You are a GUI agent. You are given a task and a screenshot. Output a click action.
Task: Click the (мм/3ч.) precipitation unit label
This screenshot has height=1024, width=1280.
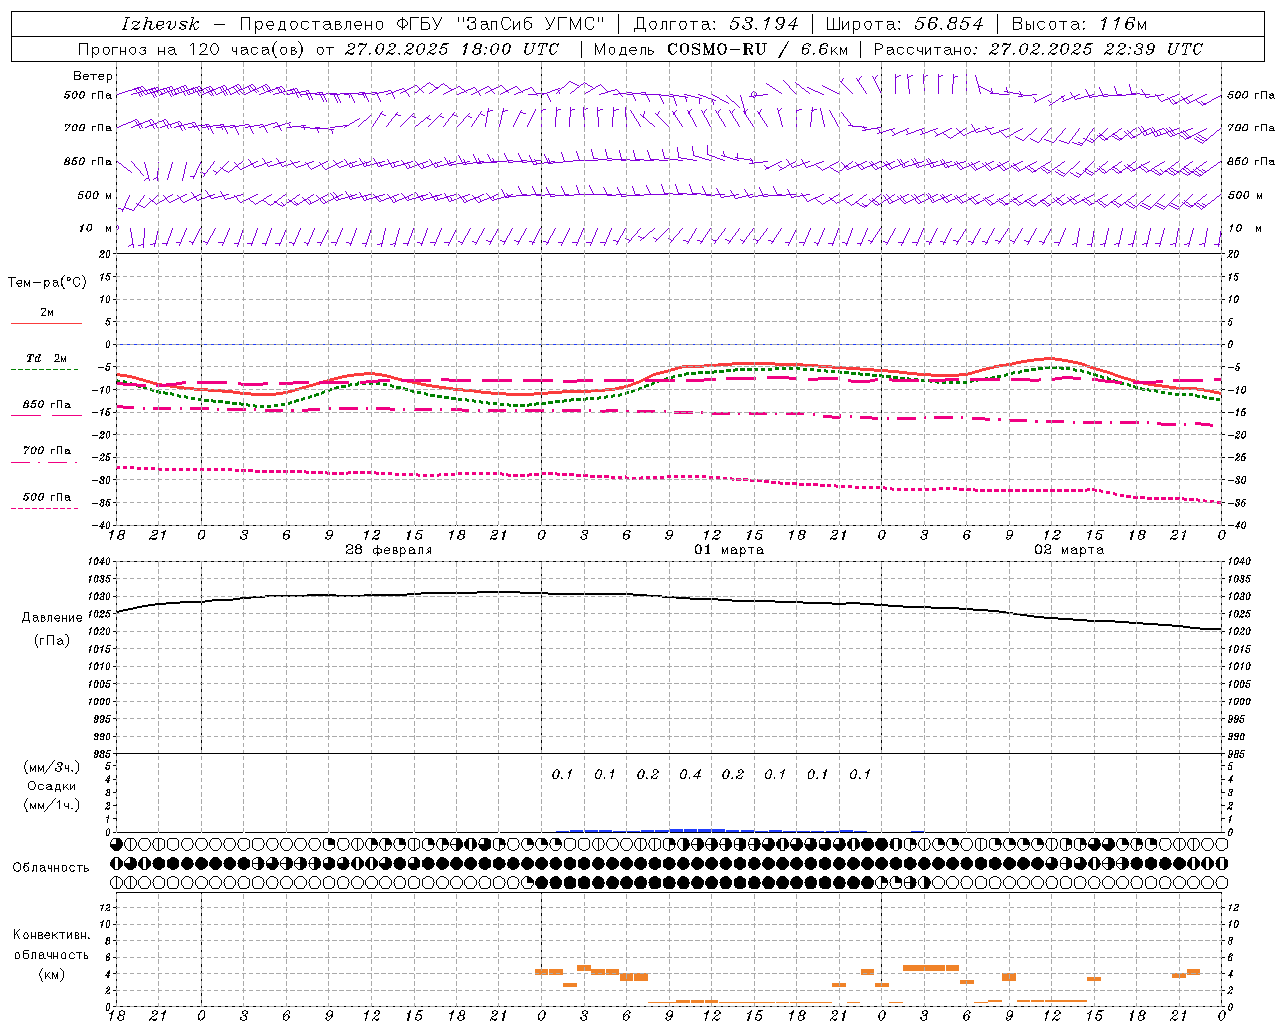[51, 767]
